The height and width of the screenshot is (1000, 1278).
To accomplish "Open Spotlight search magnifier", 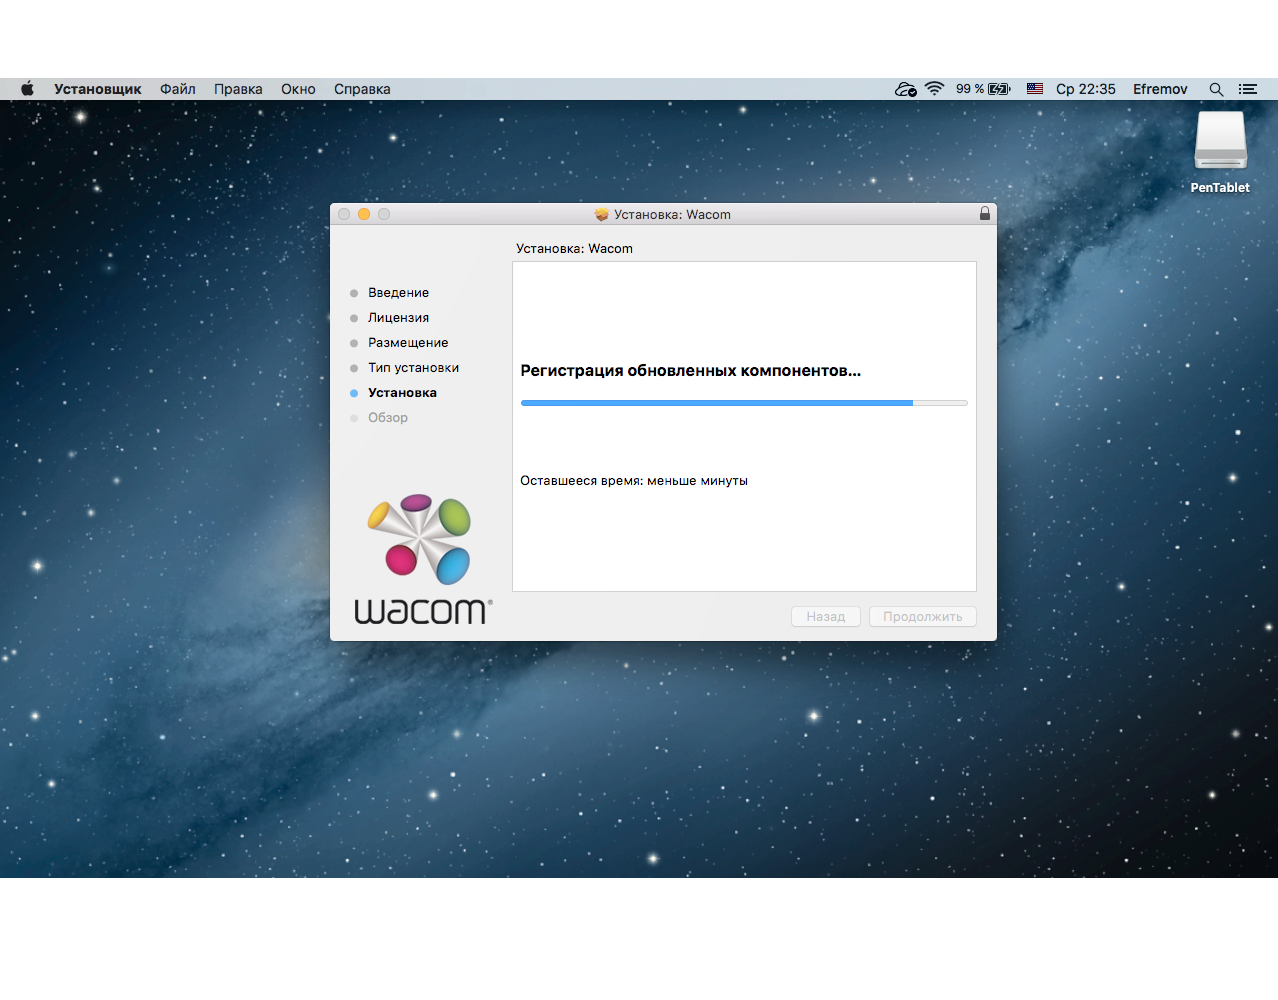I will click(1216, 89).
